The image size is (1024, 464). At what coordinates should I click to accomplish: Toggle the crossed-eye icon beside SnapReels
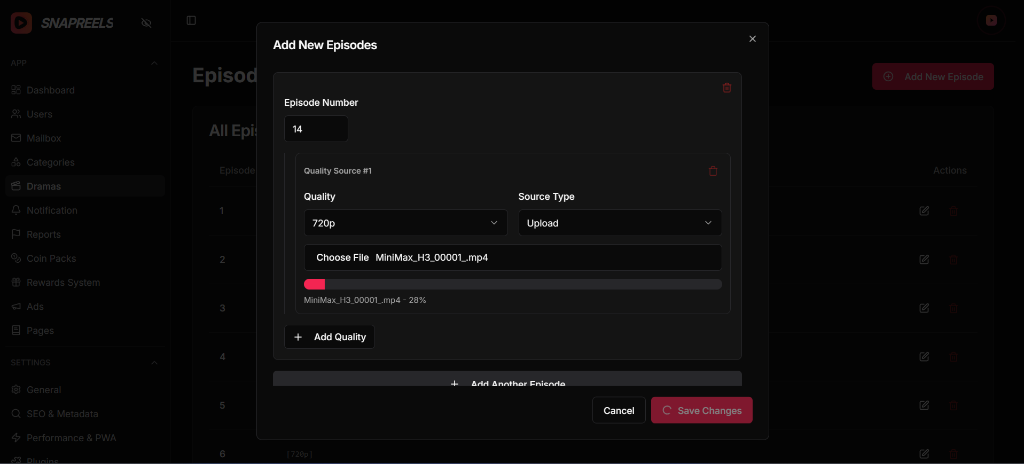point(146,23)
